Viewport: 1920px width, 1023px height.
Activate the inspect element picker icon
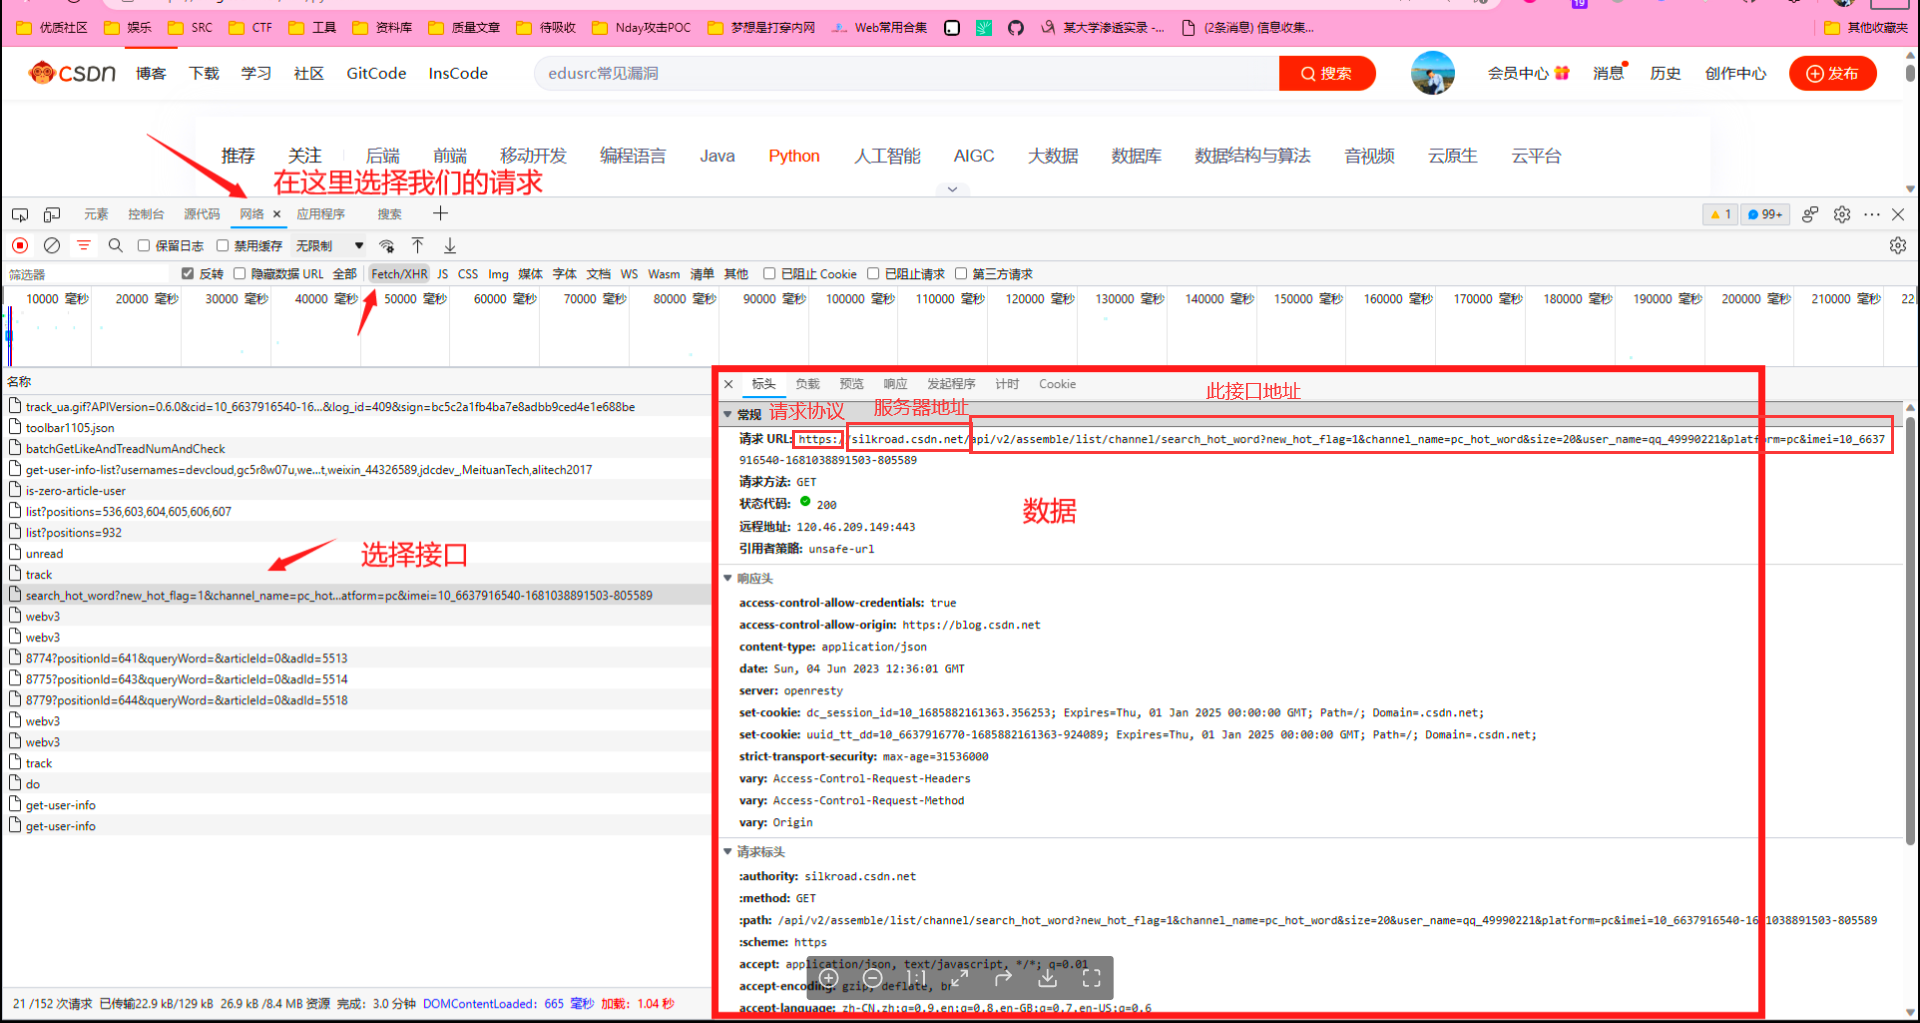20,214
